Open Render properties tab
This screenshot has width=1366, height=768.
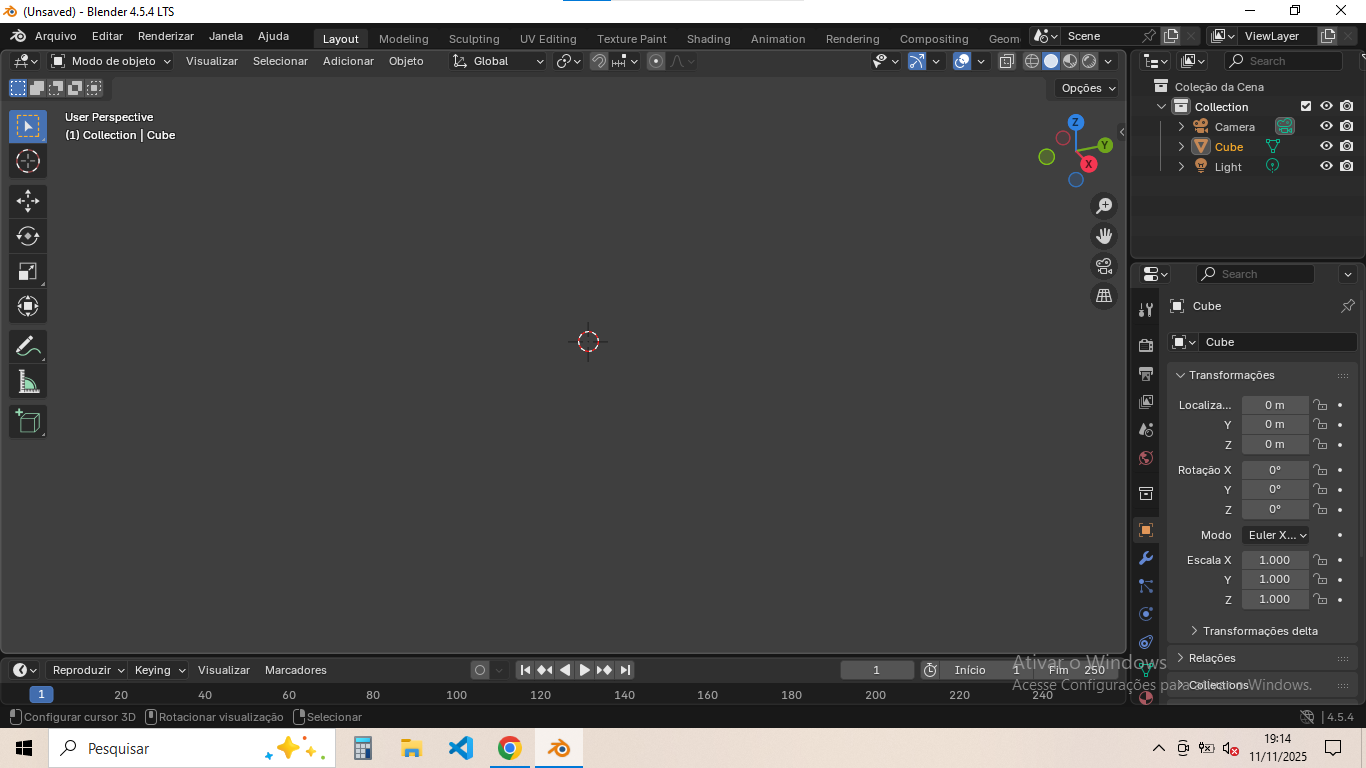coord(1146,345)
